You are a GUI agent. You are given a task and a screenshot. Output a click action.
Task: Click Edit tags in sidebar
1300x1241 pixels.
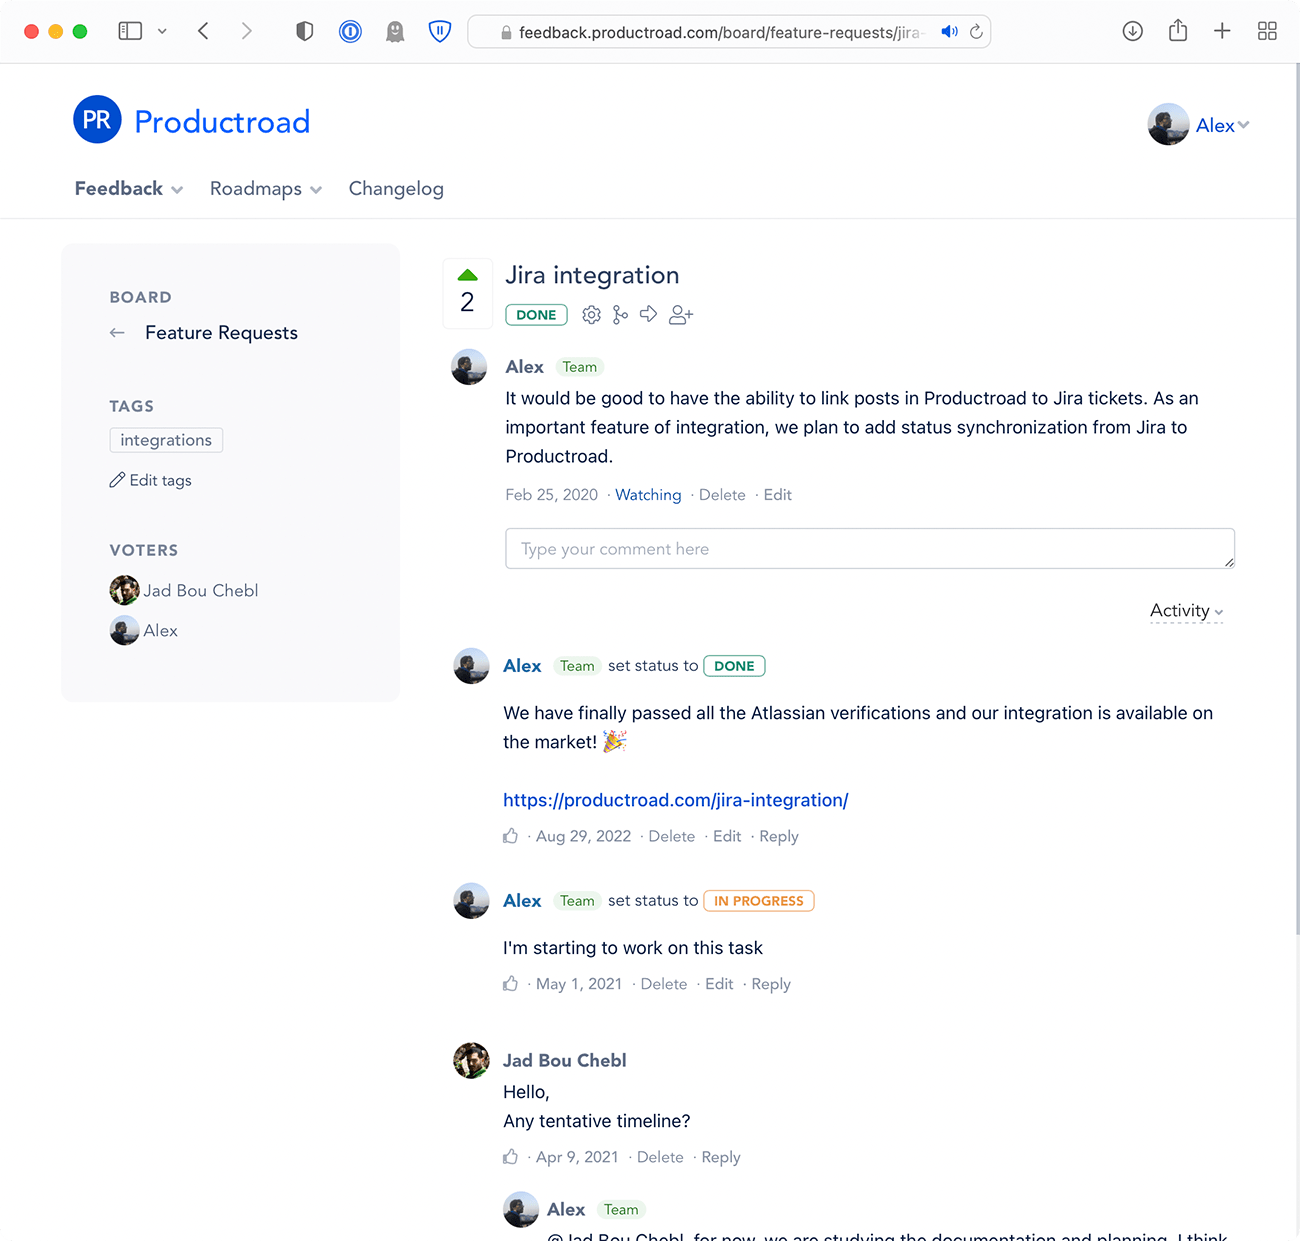click(x=151, y=480)
